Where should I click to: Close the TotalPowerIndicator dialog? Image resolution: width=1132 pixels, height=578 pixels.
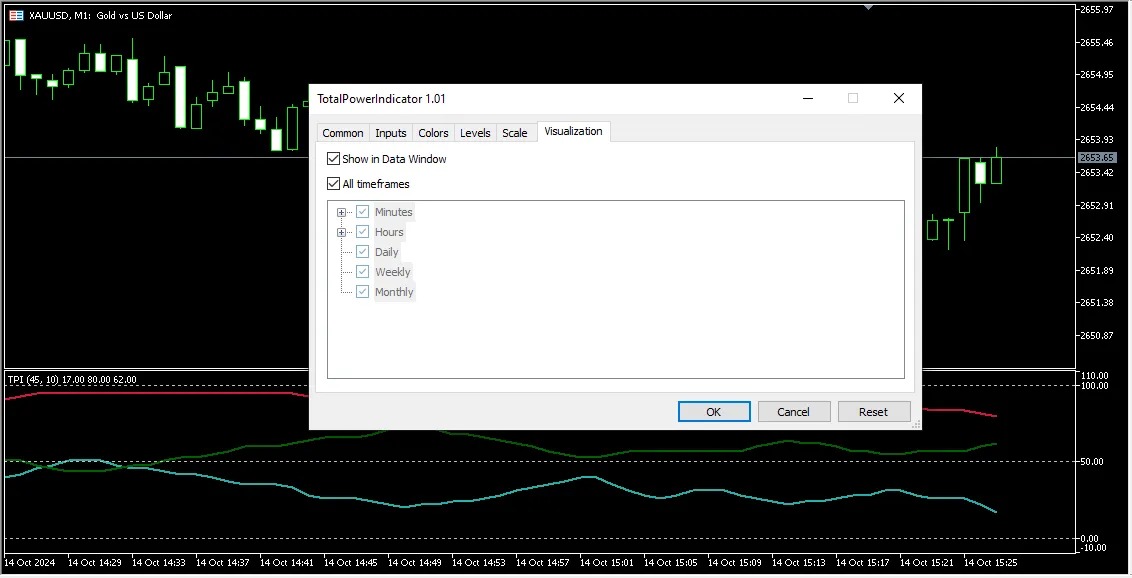[898, 98]
